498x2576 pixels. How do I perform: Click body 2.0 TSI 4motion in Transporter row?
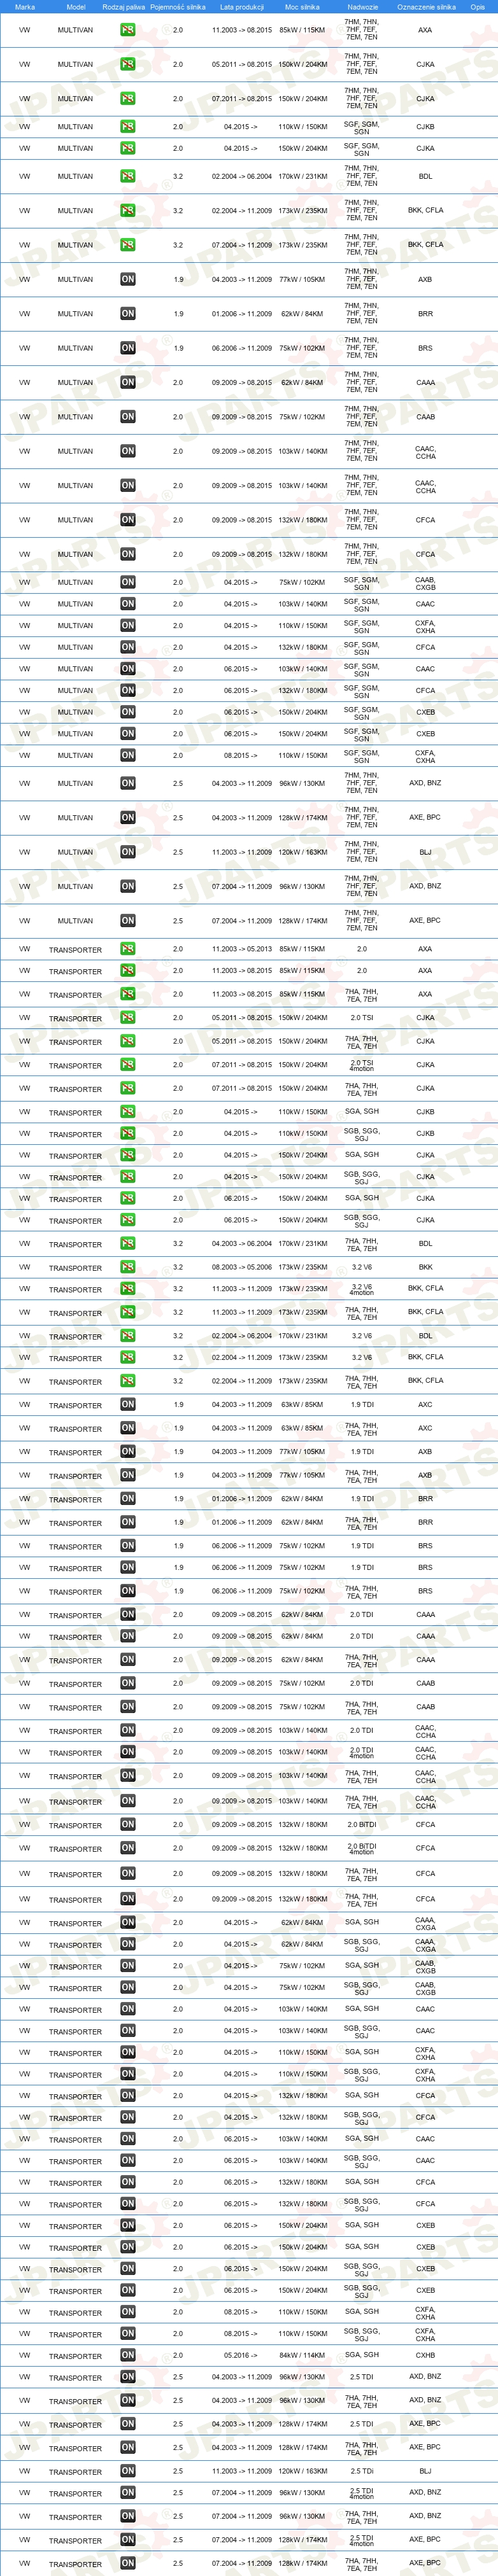pos(362,1065)
